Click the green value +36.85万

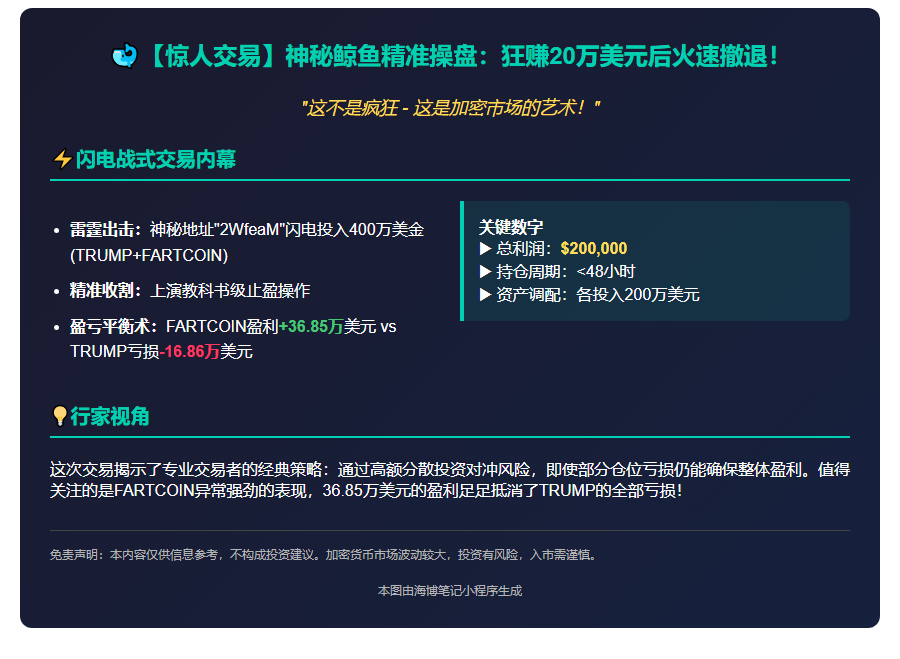click(x=311, y=327)
